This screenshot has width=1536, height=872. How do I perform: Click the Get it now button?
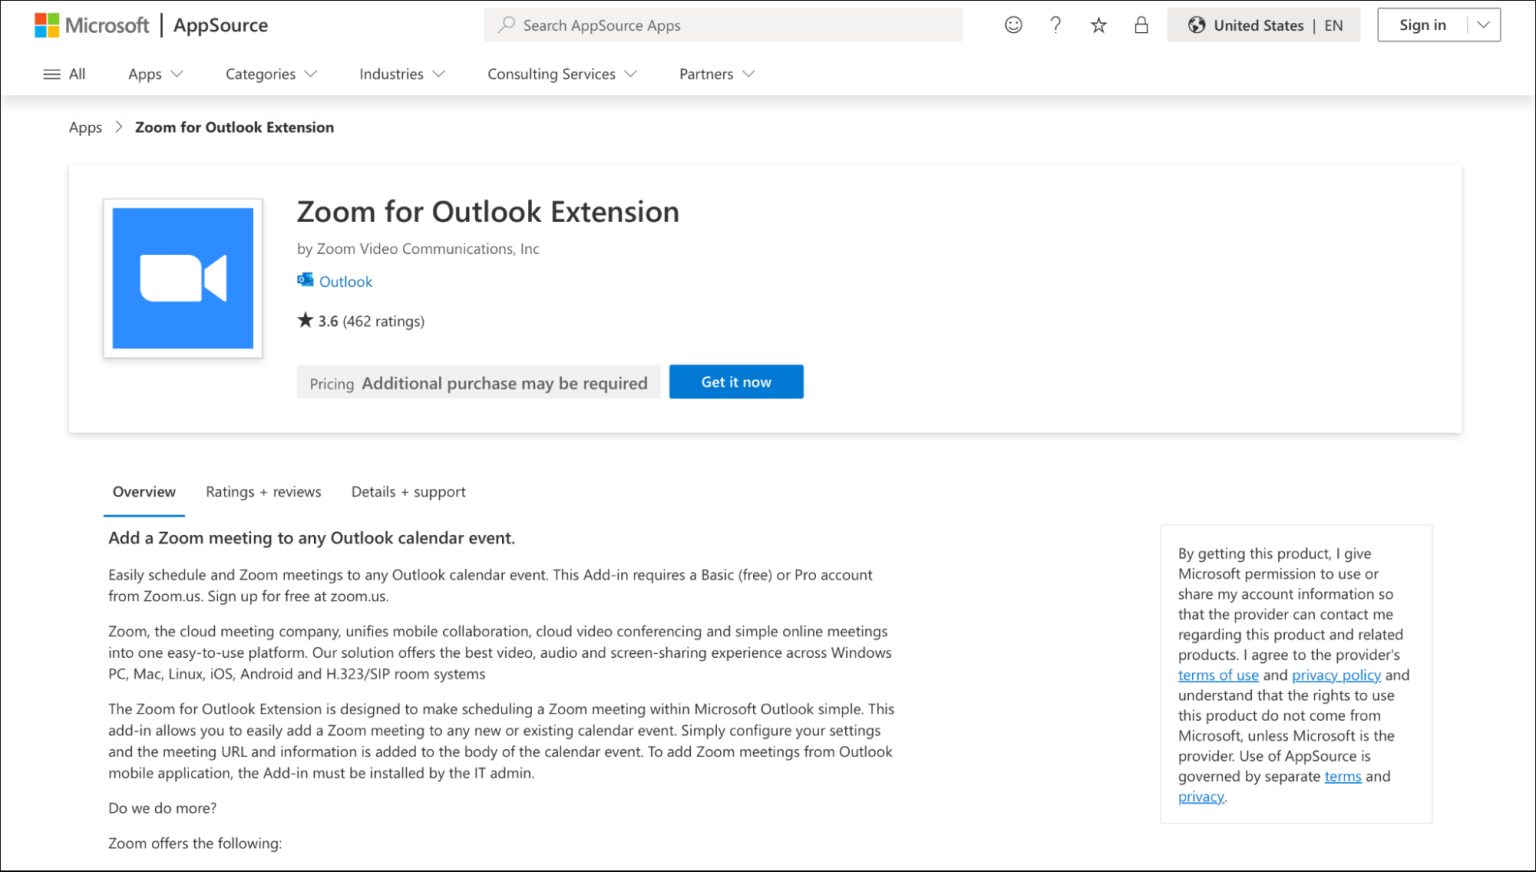(736, 381)
